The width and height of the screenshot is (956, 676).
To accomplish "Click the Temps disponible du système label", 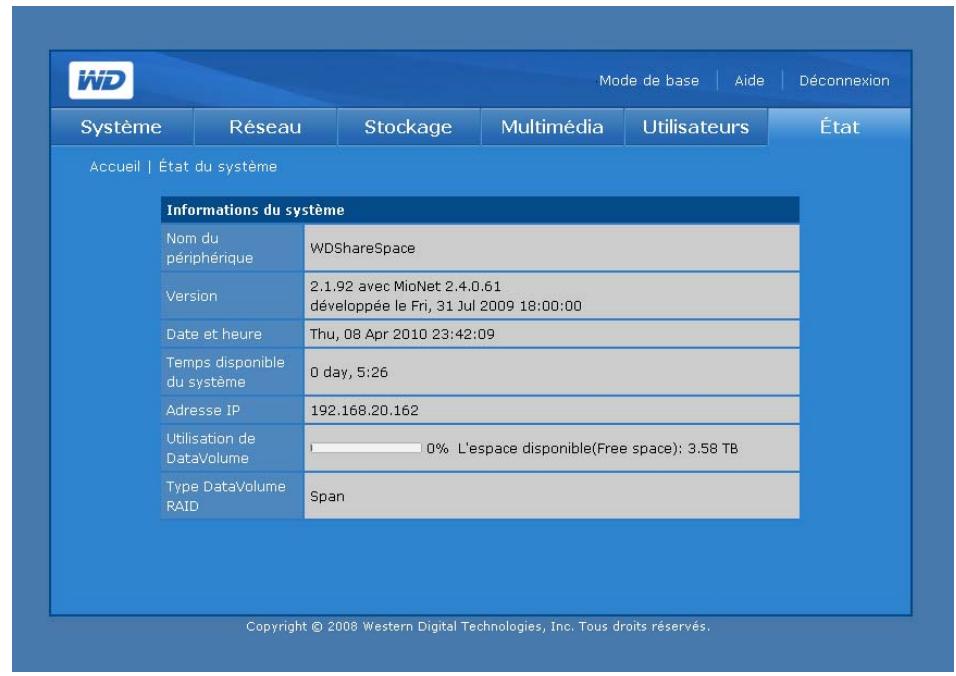I will 225,372.
